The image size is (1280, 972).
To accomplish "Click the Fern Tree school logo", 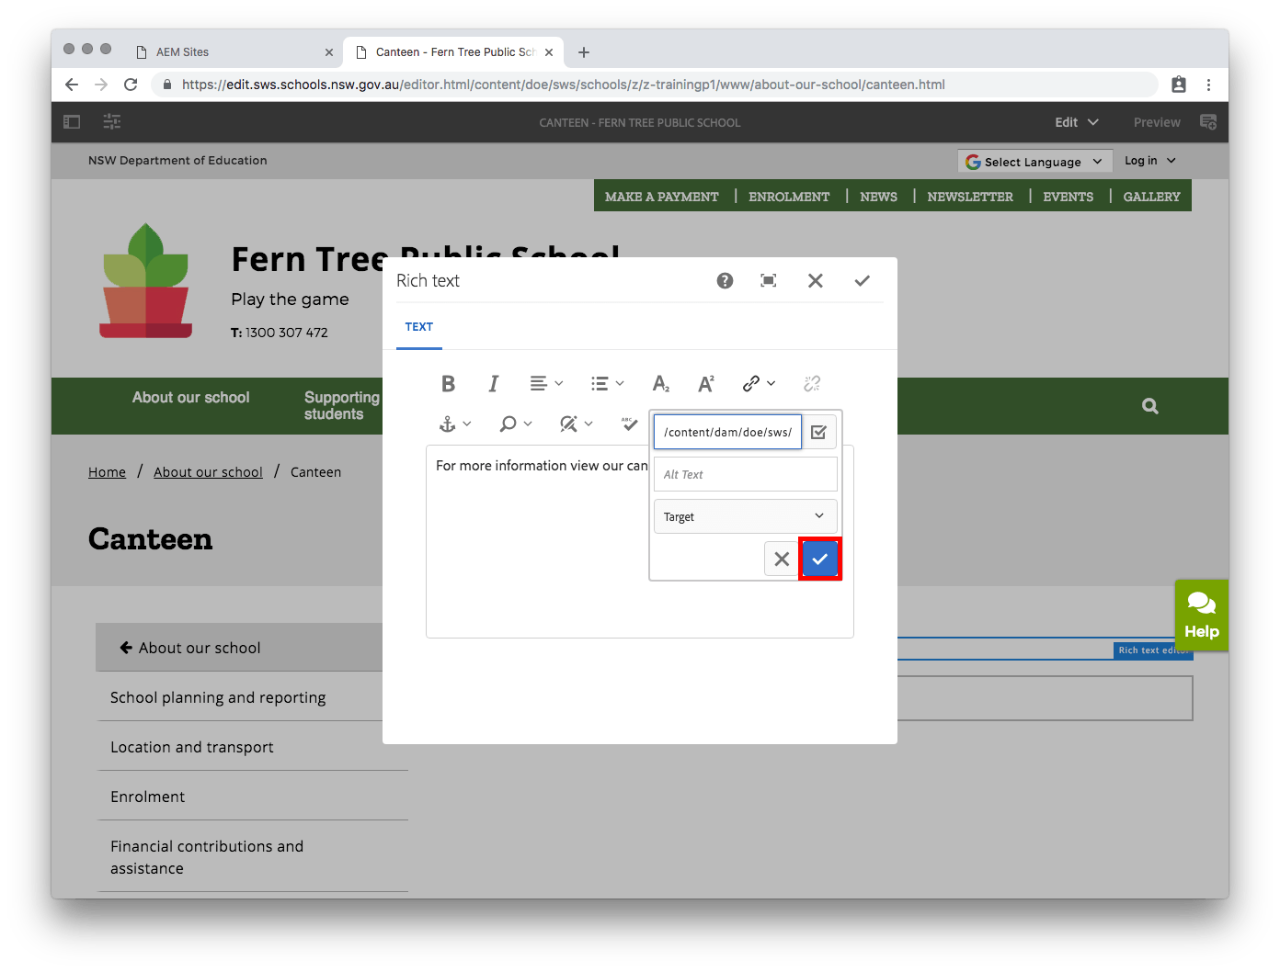I will click(146, 280).
